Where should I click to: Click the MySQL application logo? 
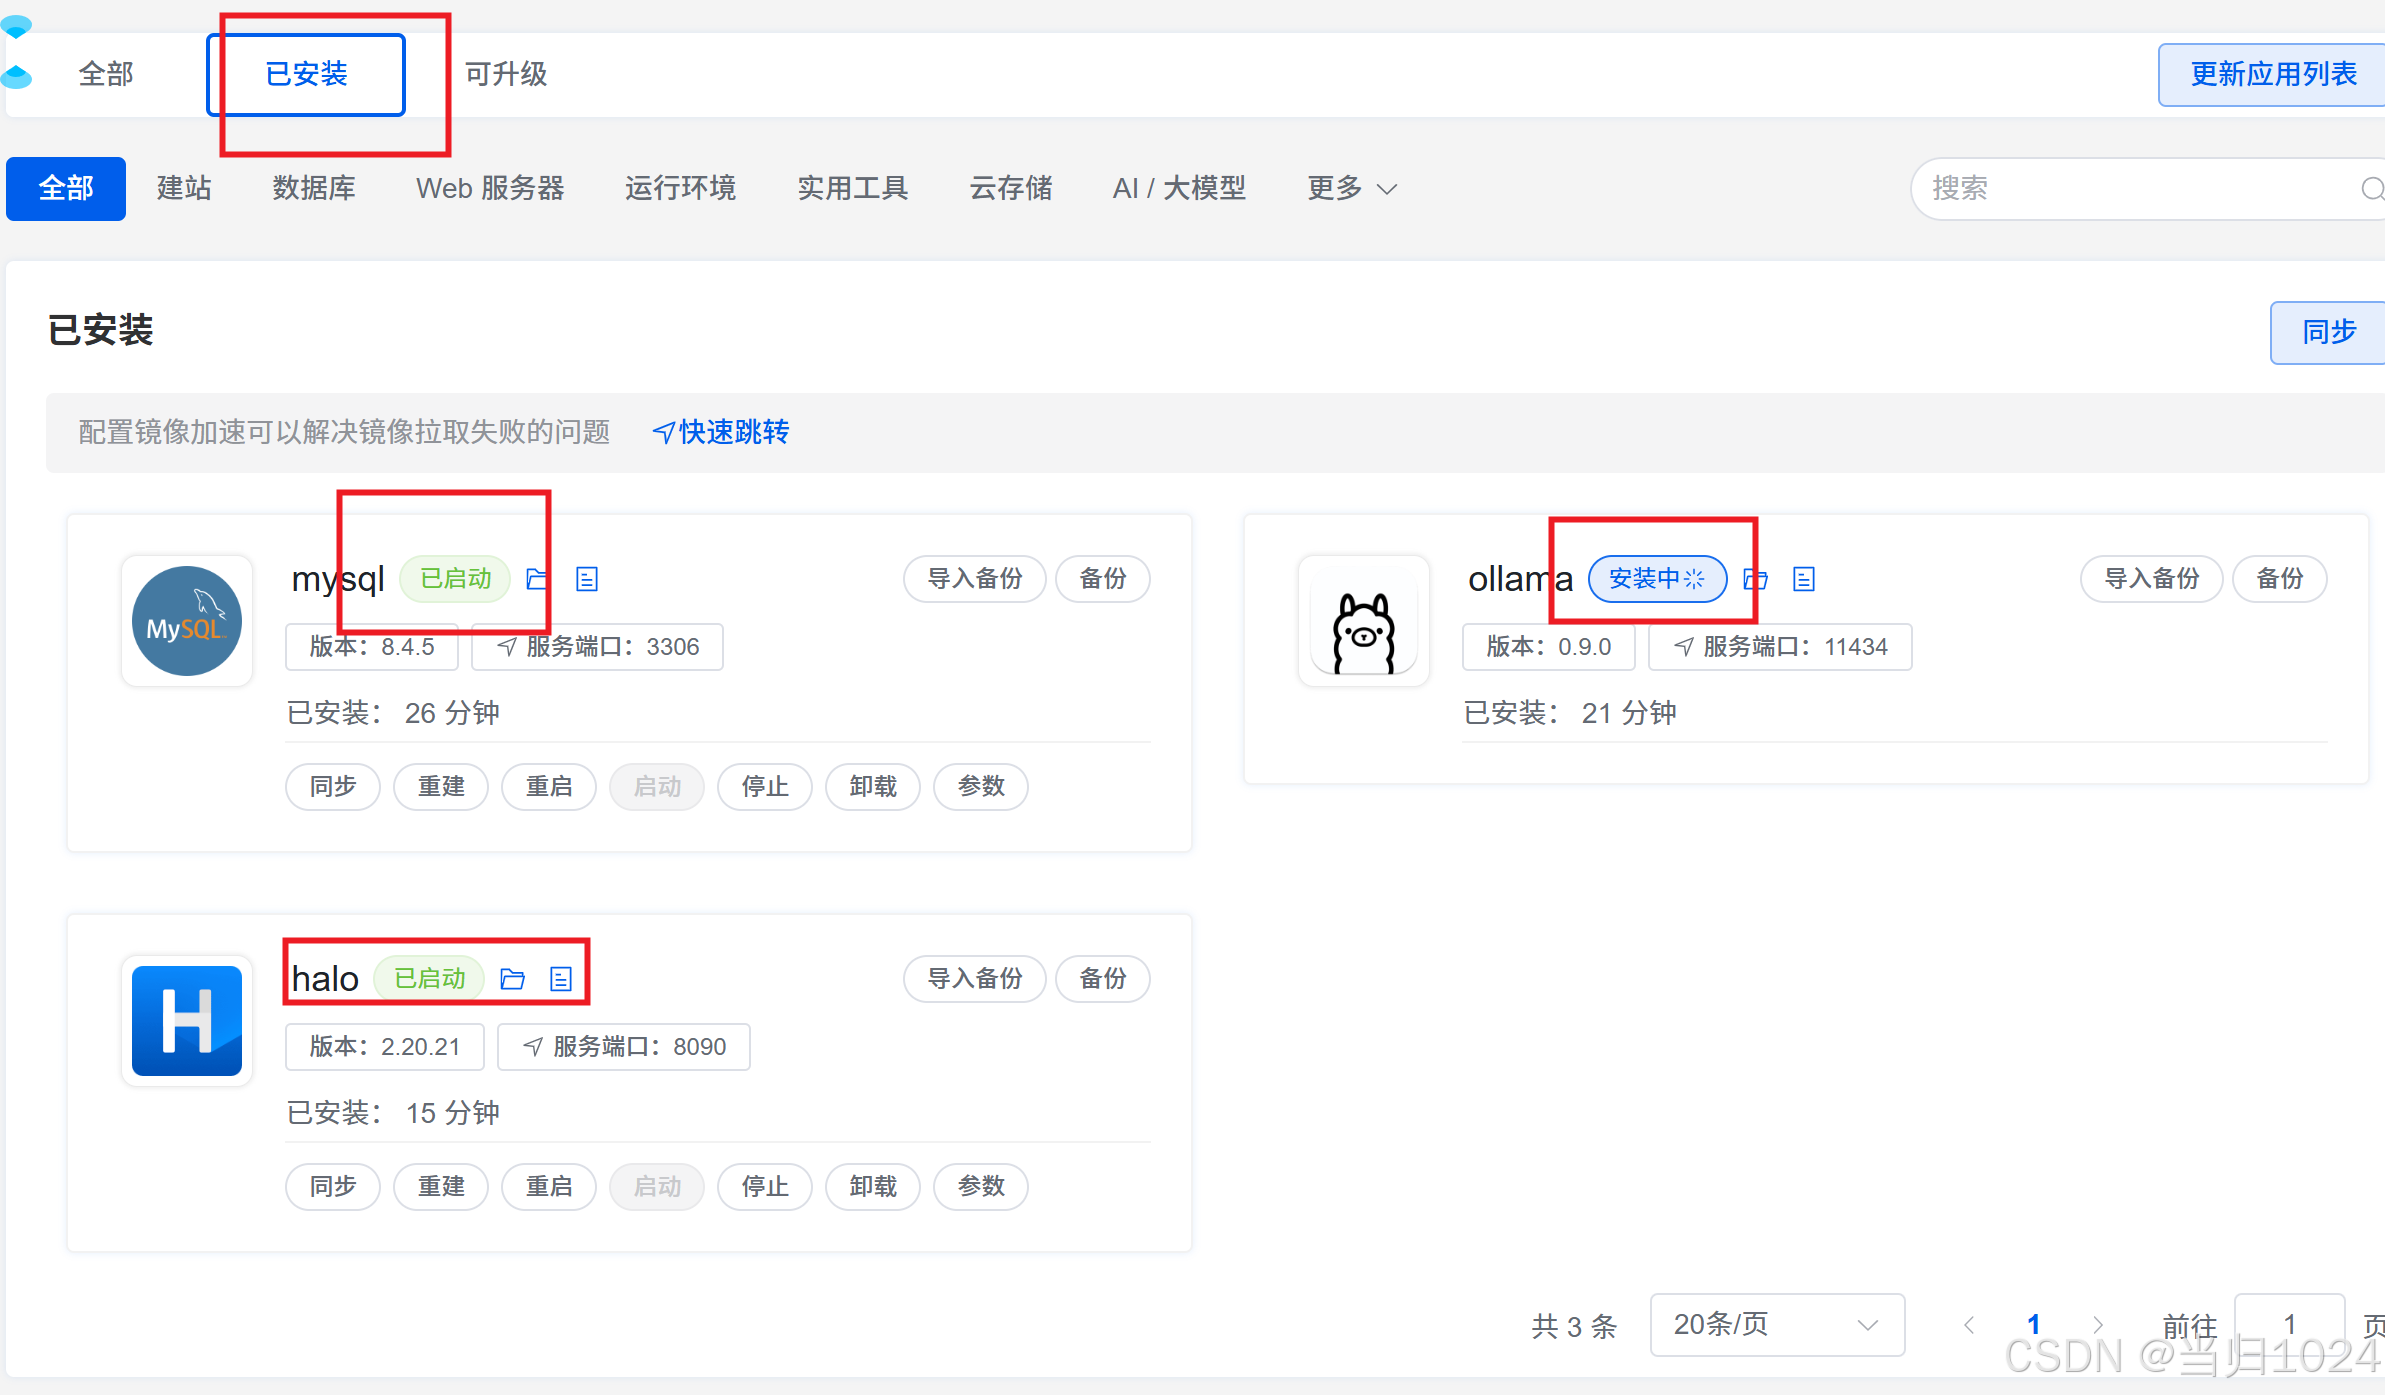tap(187, 621)
